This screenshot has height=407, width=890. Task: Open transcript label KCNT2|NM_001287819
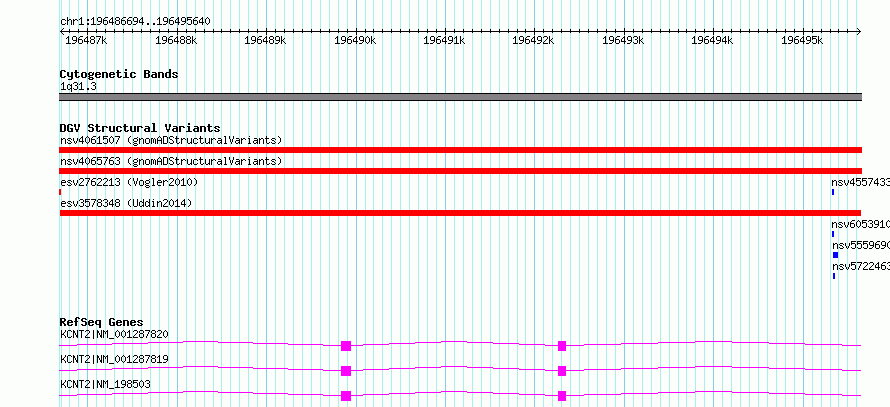pos(114,359)
